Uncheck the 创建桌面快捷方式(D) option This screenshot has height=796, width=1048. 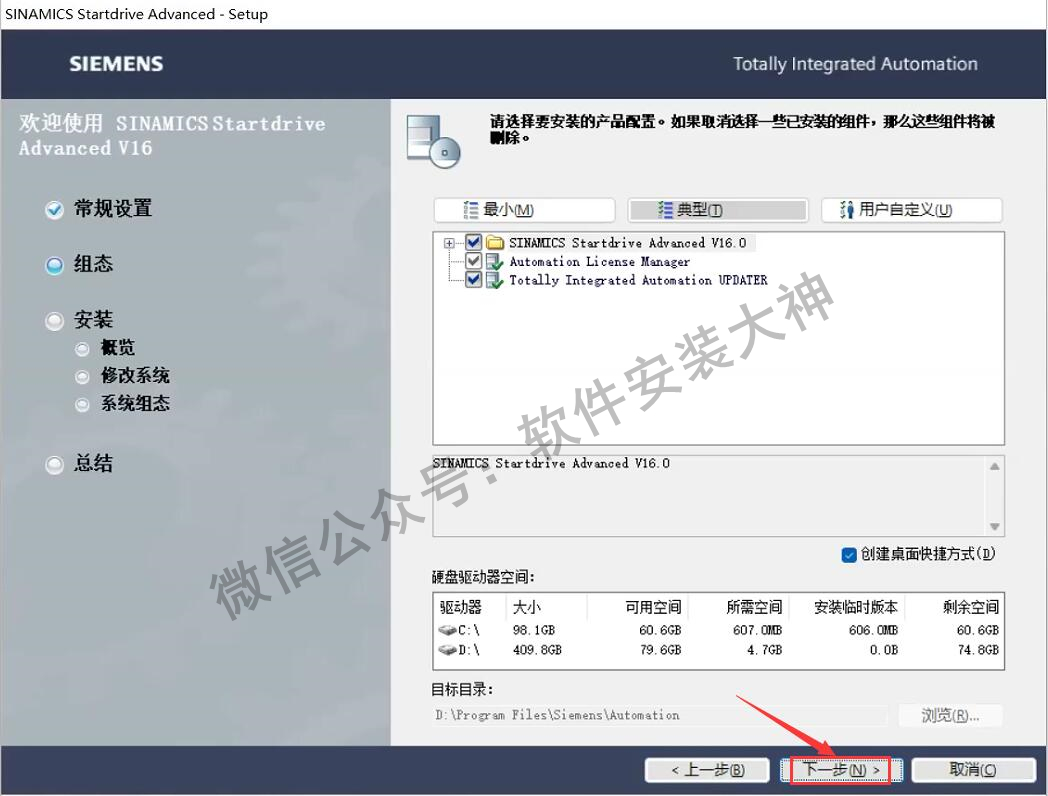[x=849, y=555]
